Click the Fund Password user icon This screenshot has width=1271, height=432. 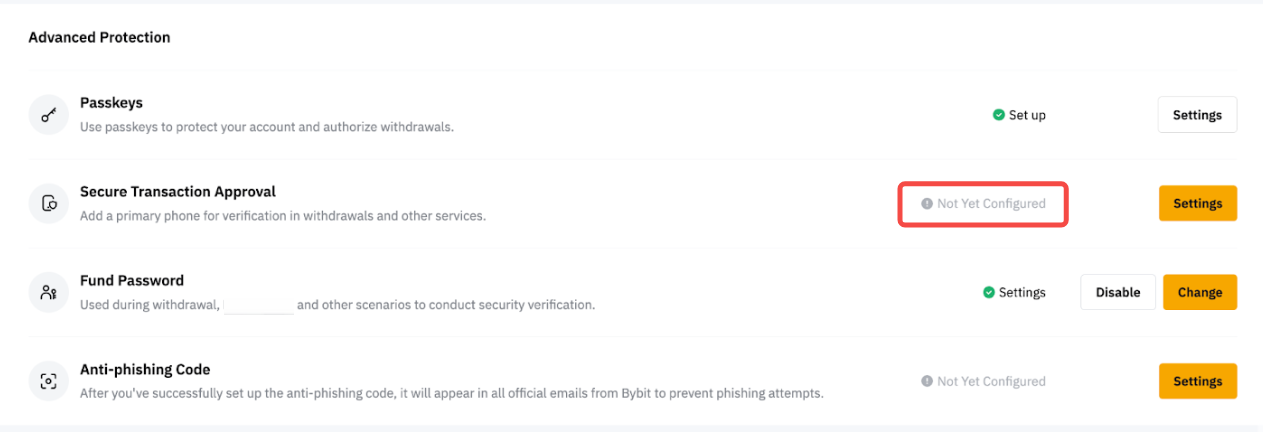coord(48,293)
